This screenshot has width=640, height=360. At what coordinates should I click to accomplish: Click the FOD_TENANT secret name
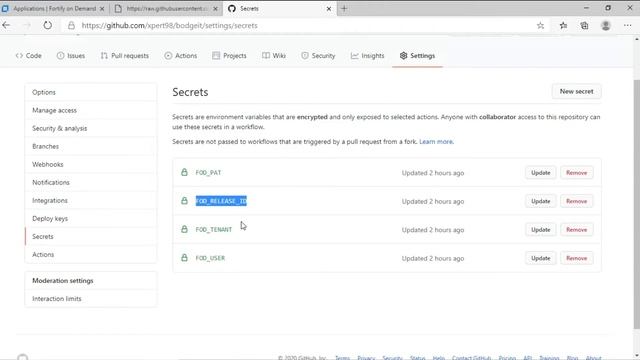(213, 230)
